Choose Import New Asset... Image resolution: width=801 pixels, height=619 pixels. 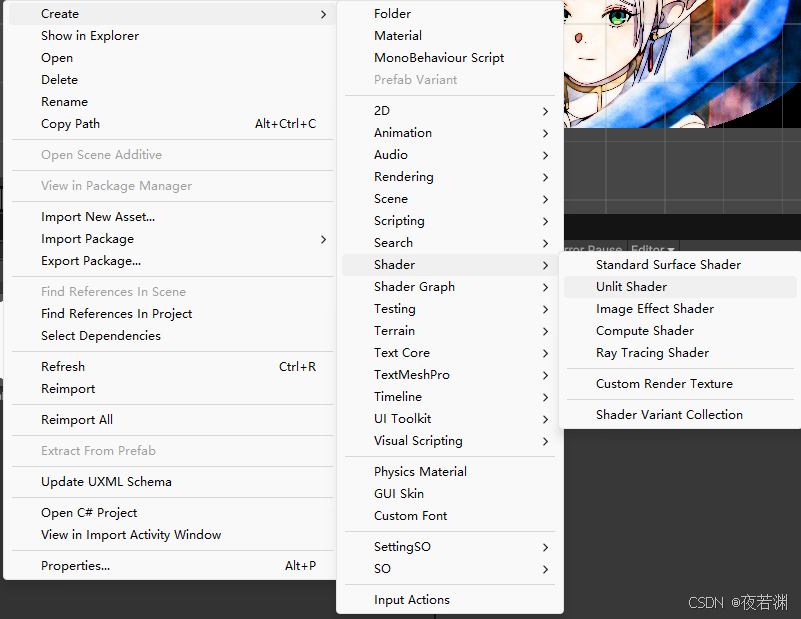point(172,217)
